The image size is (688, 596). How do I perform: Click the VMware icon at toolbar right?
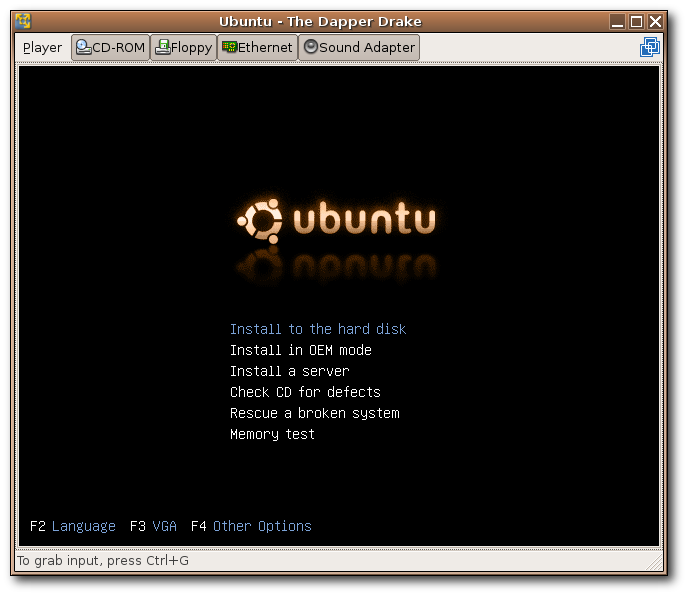(x=649, y=47)
